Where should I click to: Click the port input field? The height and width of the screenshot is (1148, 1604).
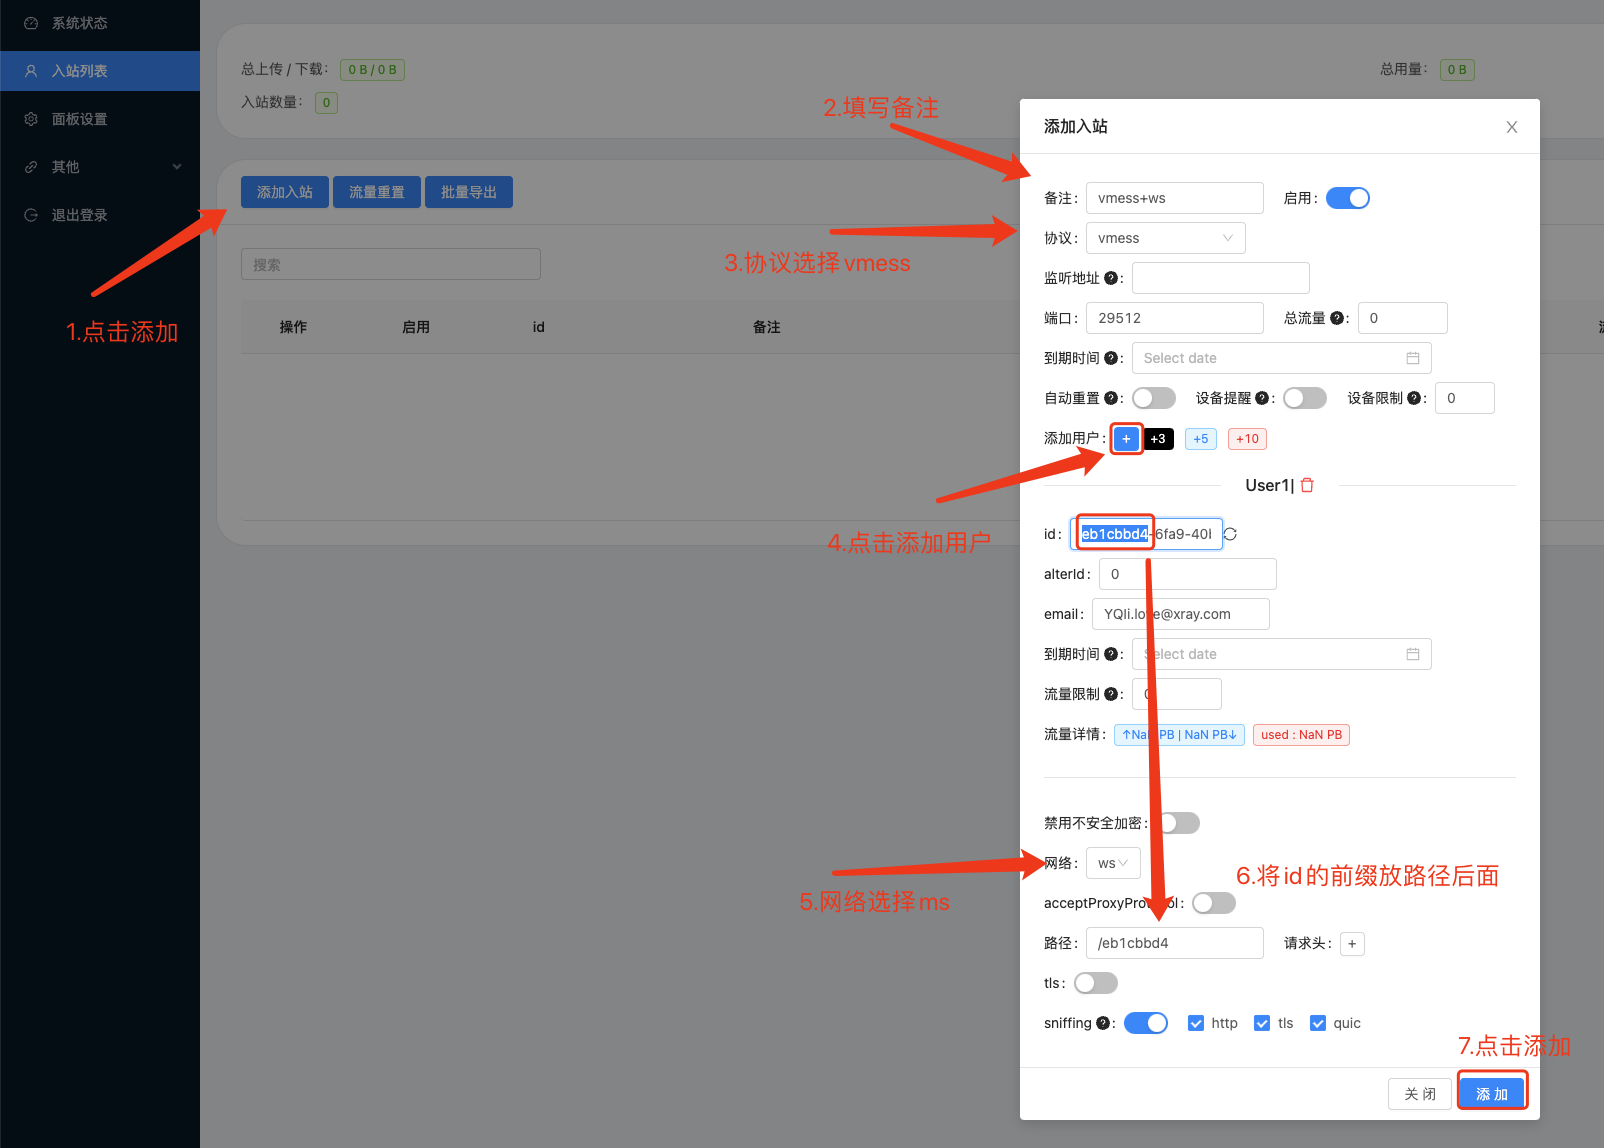[1174, 318]
